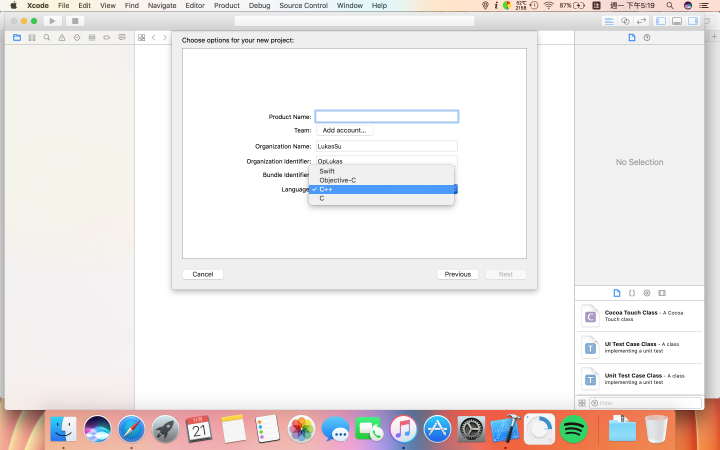Viewport: 720px width, 450px height.
Task: Go forward with the right chevron
Action: click(165, 38)
